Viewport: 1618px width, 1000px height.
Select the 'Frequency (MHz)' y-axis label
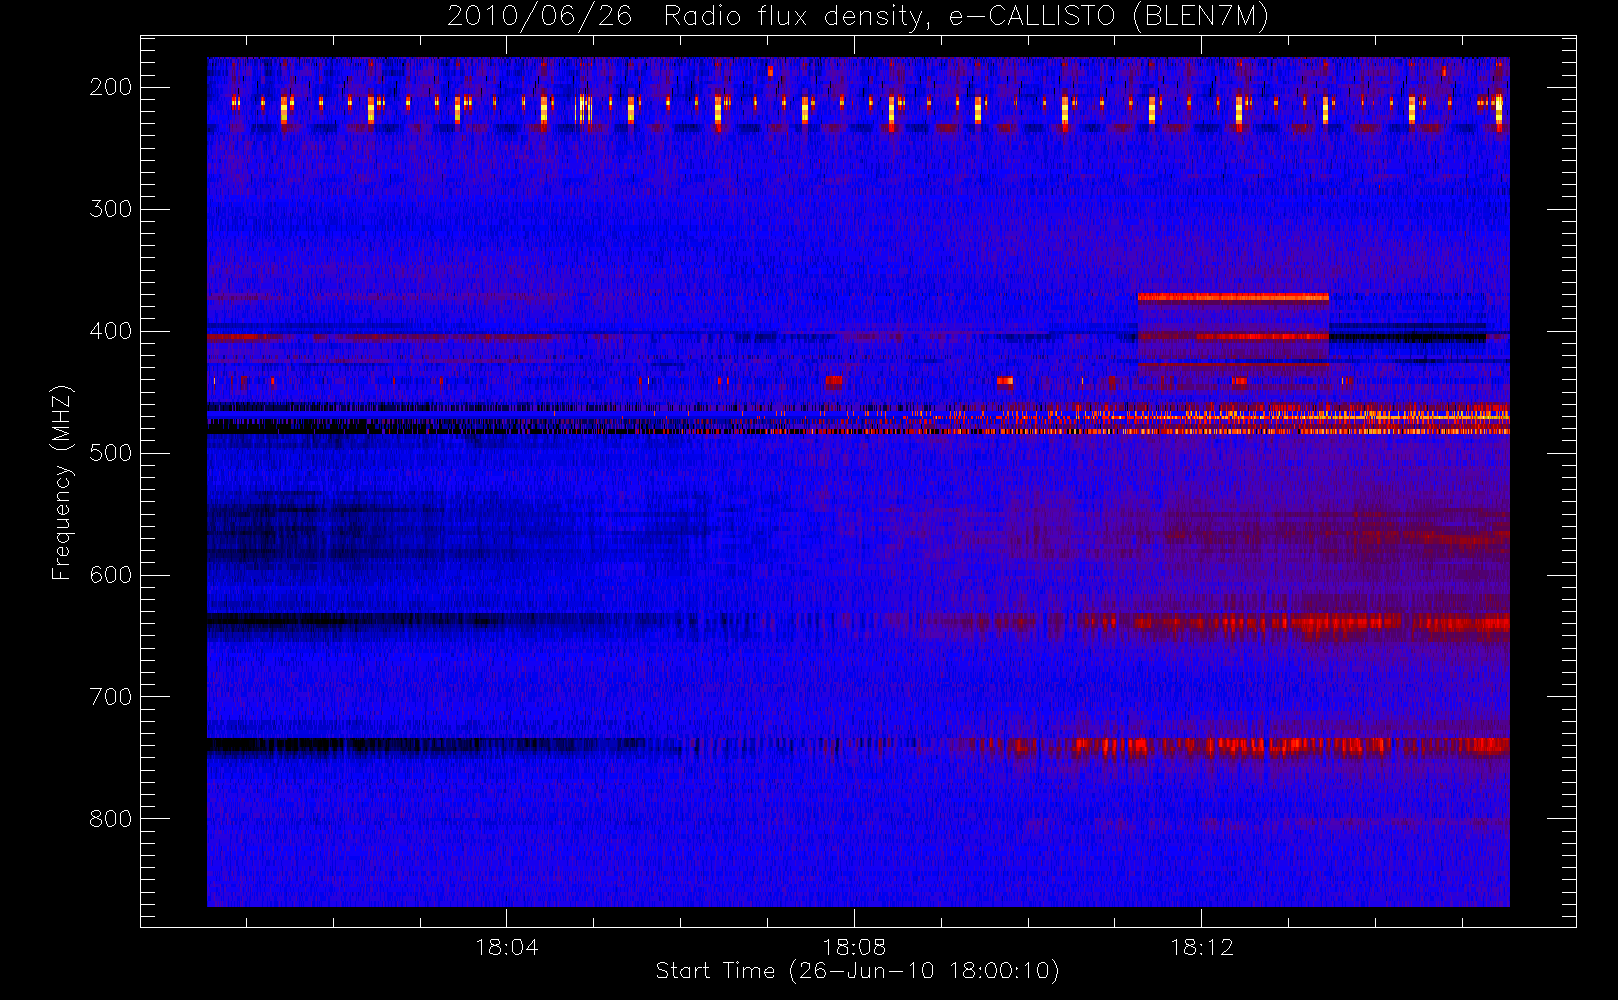[x=62, y=482]
